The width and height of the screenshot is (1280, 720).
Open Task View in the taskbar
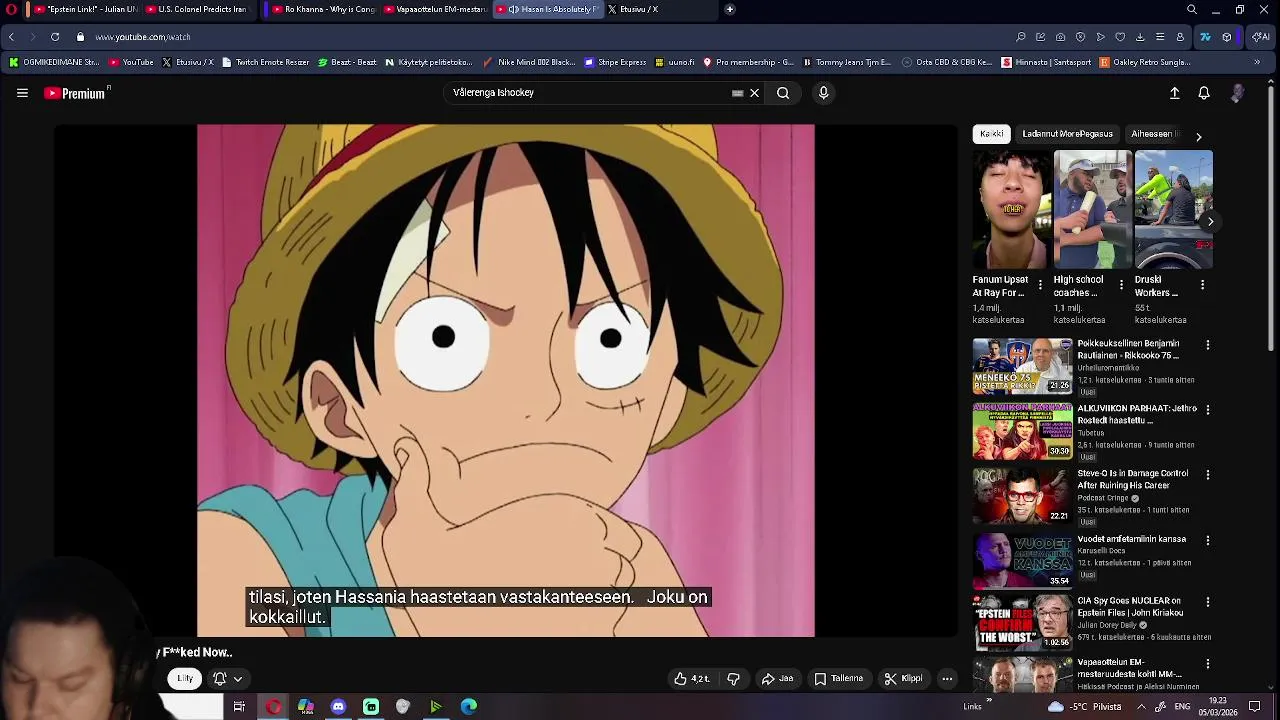pyautogui.click(x=239, y=707)
